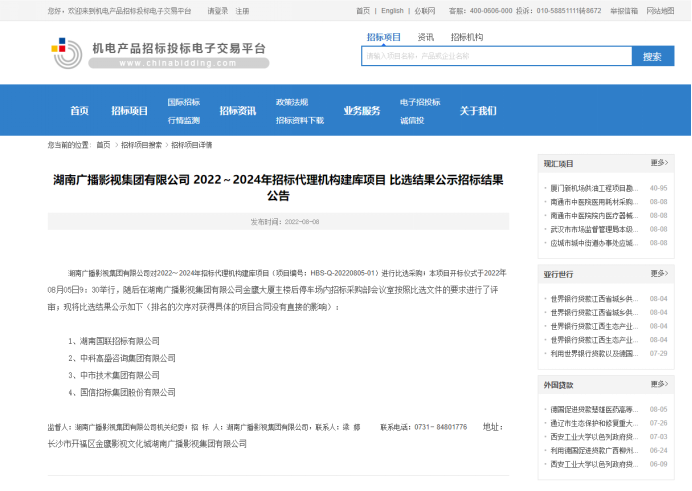Click 招标项目搜索 in the breadcrumb
The height and width of the screenshot is (491, 692).
point(141,145)
